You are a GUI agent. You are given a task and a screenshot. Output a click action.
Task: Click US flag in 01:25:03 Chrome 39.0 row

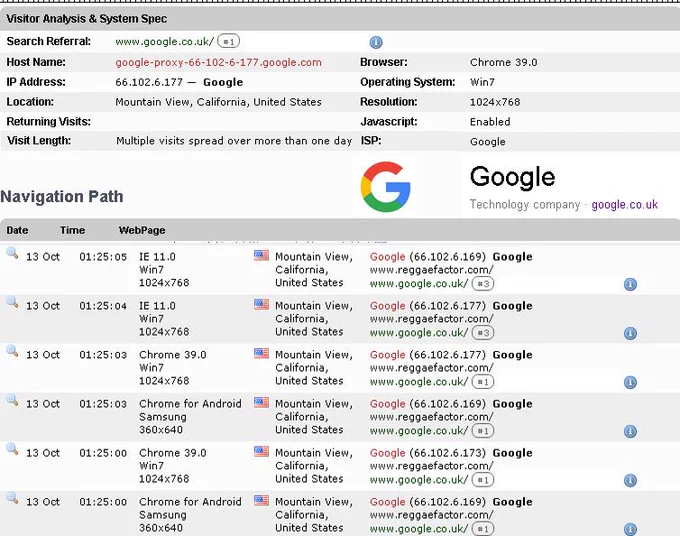[262, 353]
